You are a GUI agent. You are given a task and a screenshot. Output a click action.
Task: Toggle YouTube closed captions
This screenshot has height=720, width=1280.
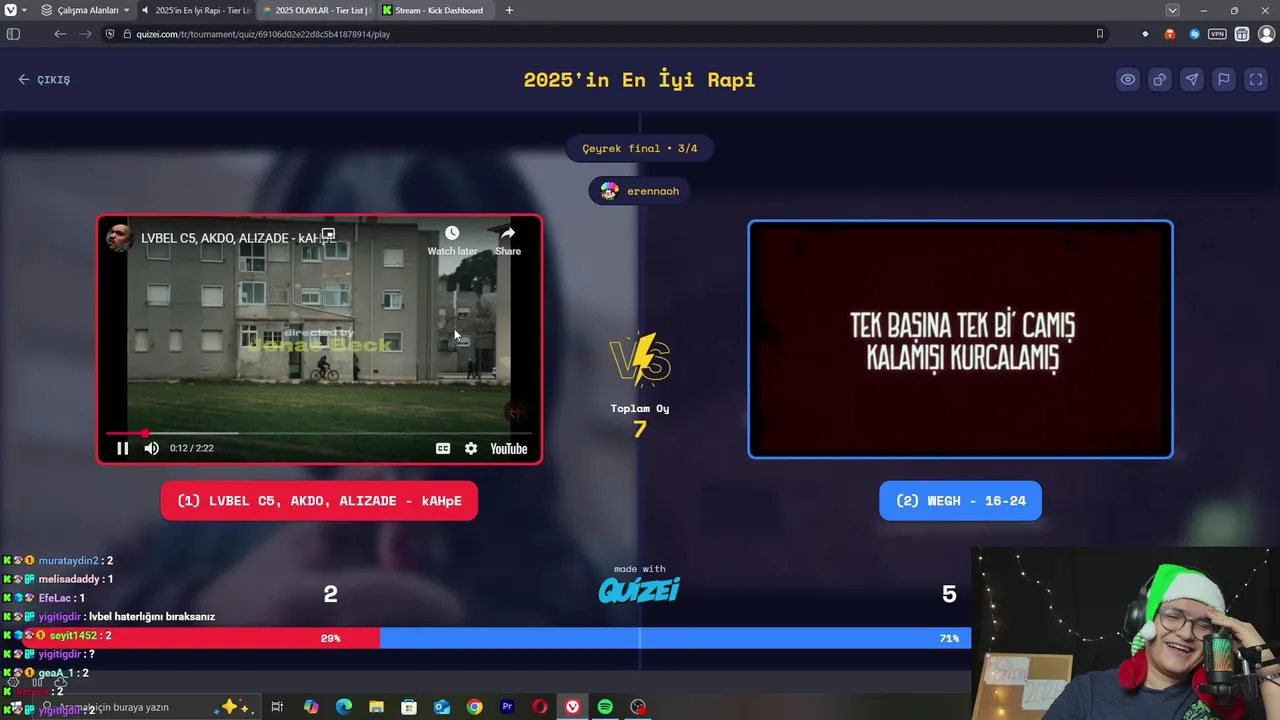[443, 449]
